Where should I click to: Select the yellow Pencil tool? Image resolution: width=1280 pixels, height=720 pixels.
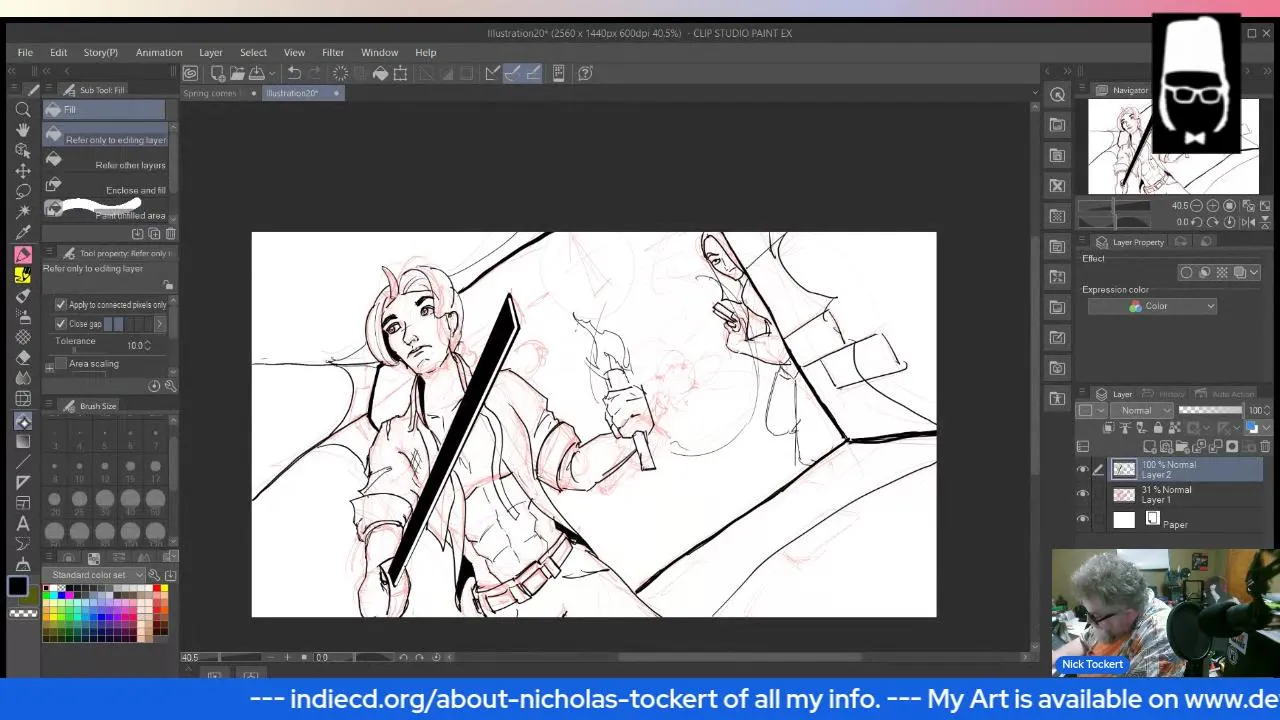[23, 275]
